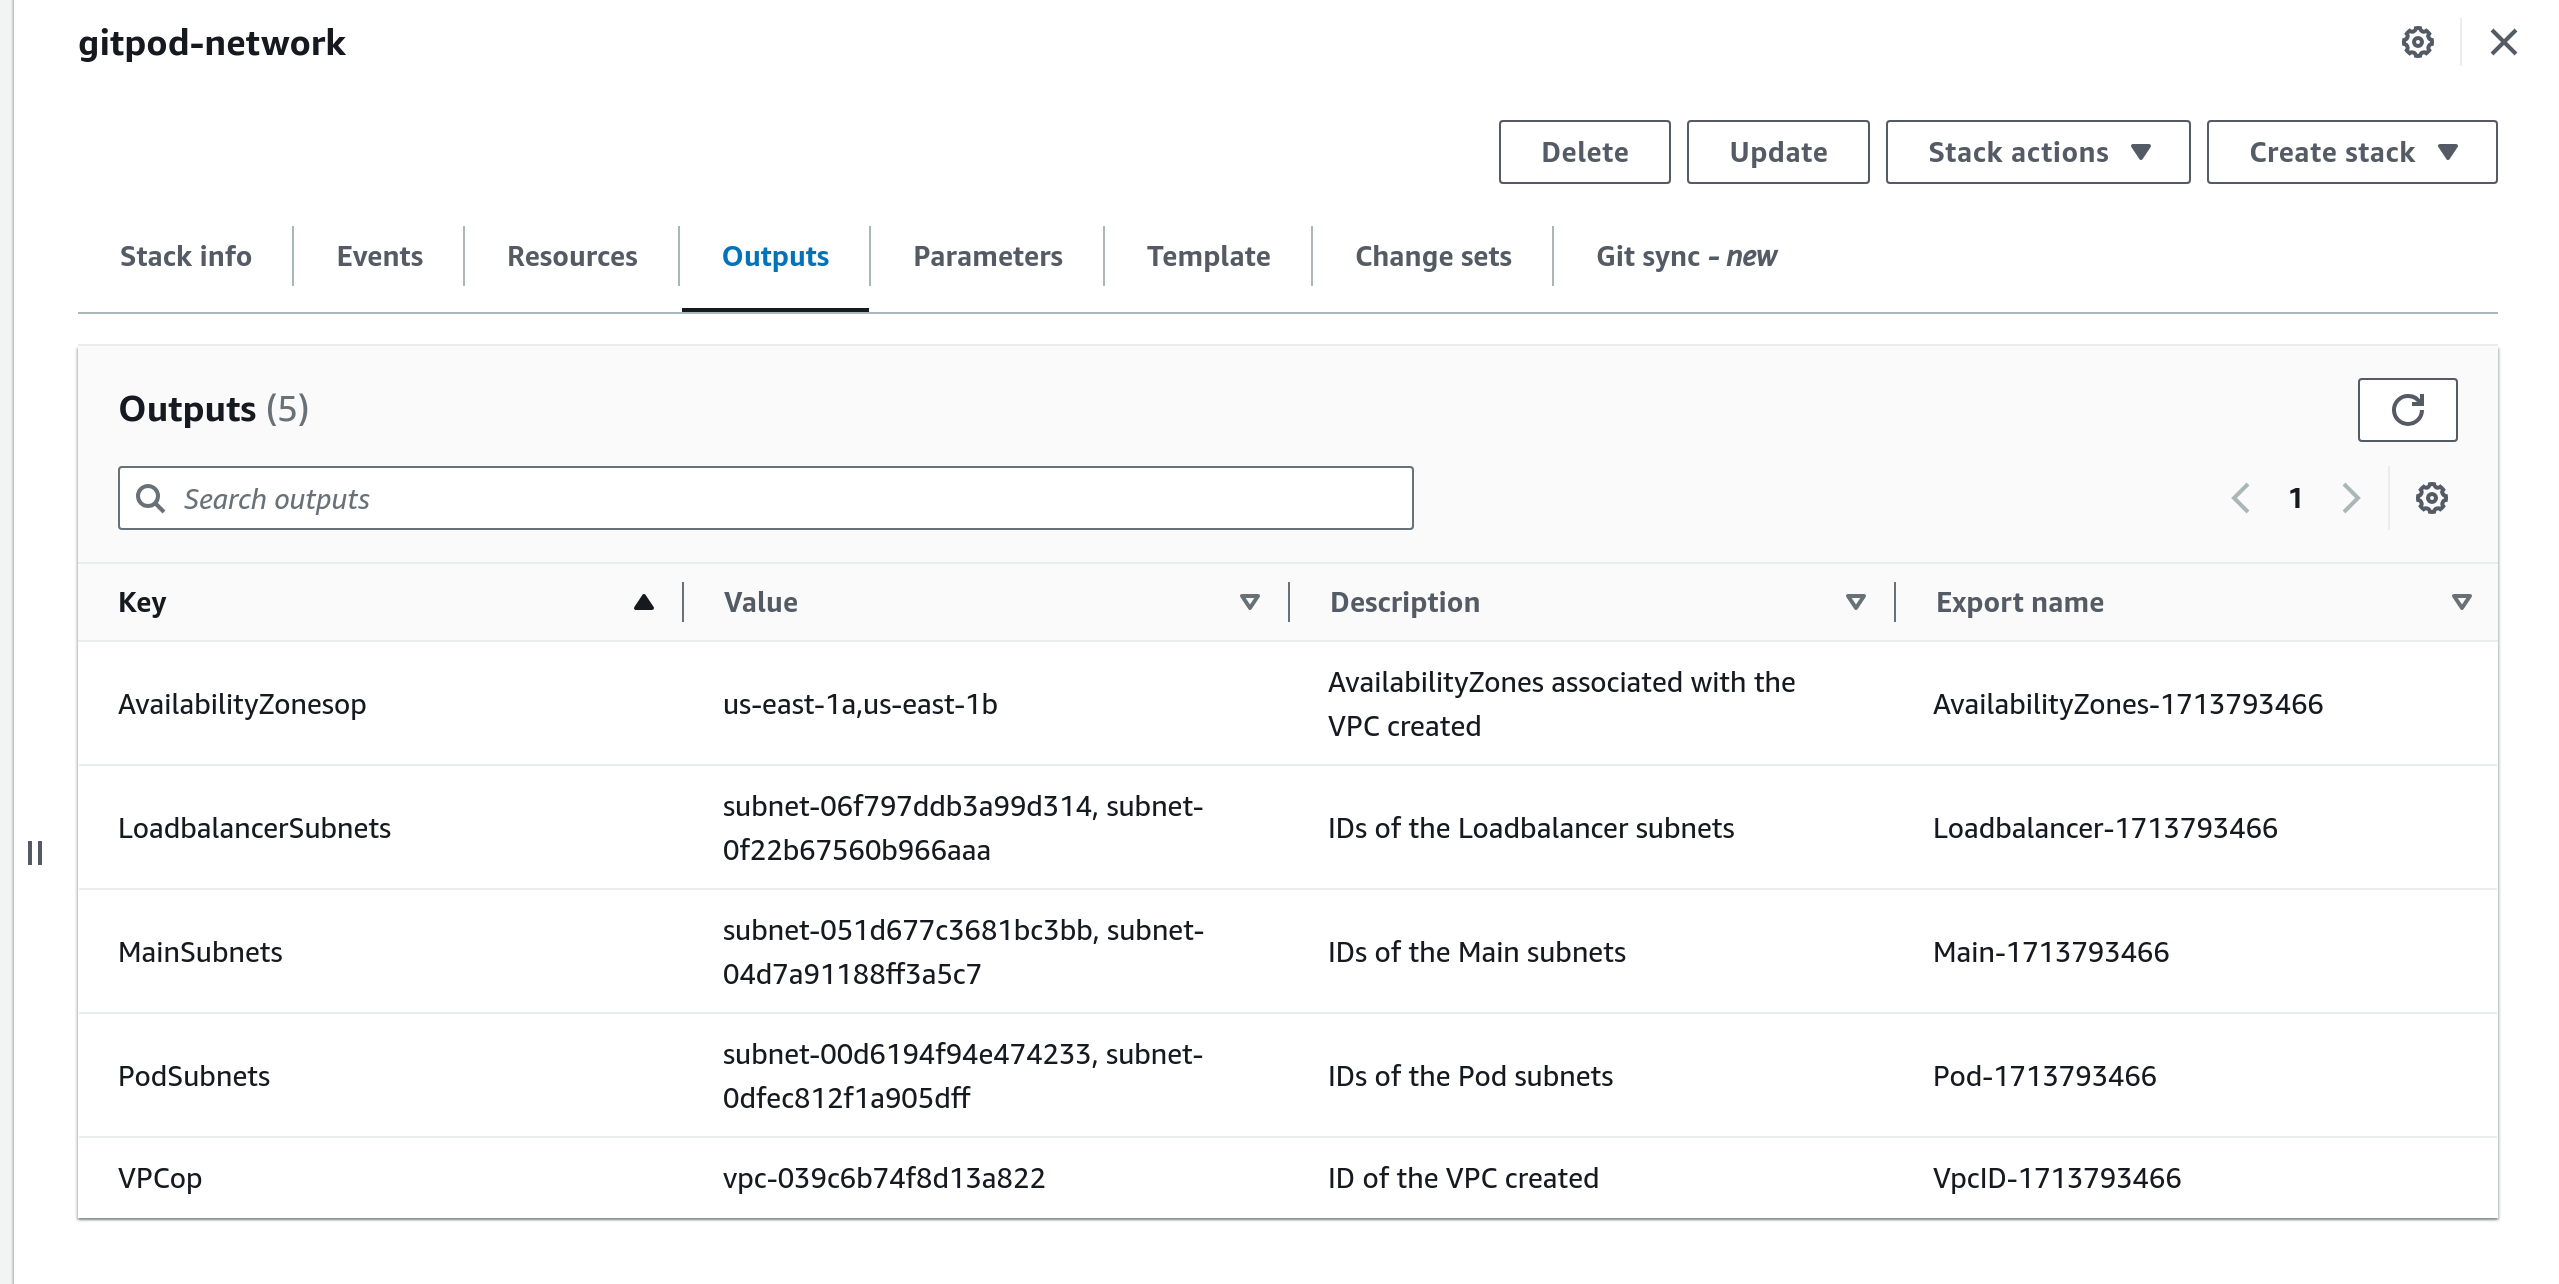Open the top-right settings gear icon

2417,42
